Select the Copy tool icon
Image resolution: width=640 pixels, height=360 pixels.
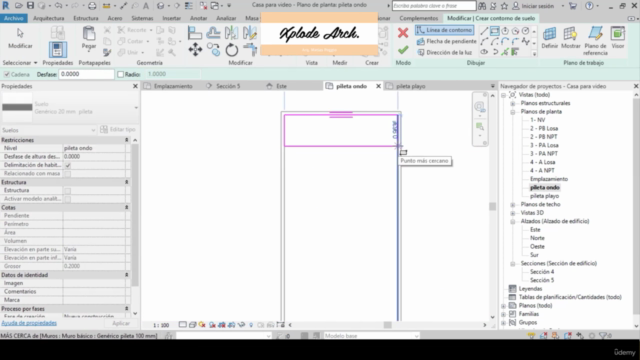pyautogui.click(x=213, y=50)
